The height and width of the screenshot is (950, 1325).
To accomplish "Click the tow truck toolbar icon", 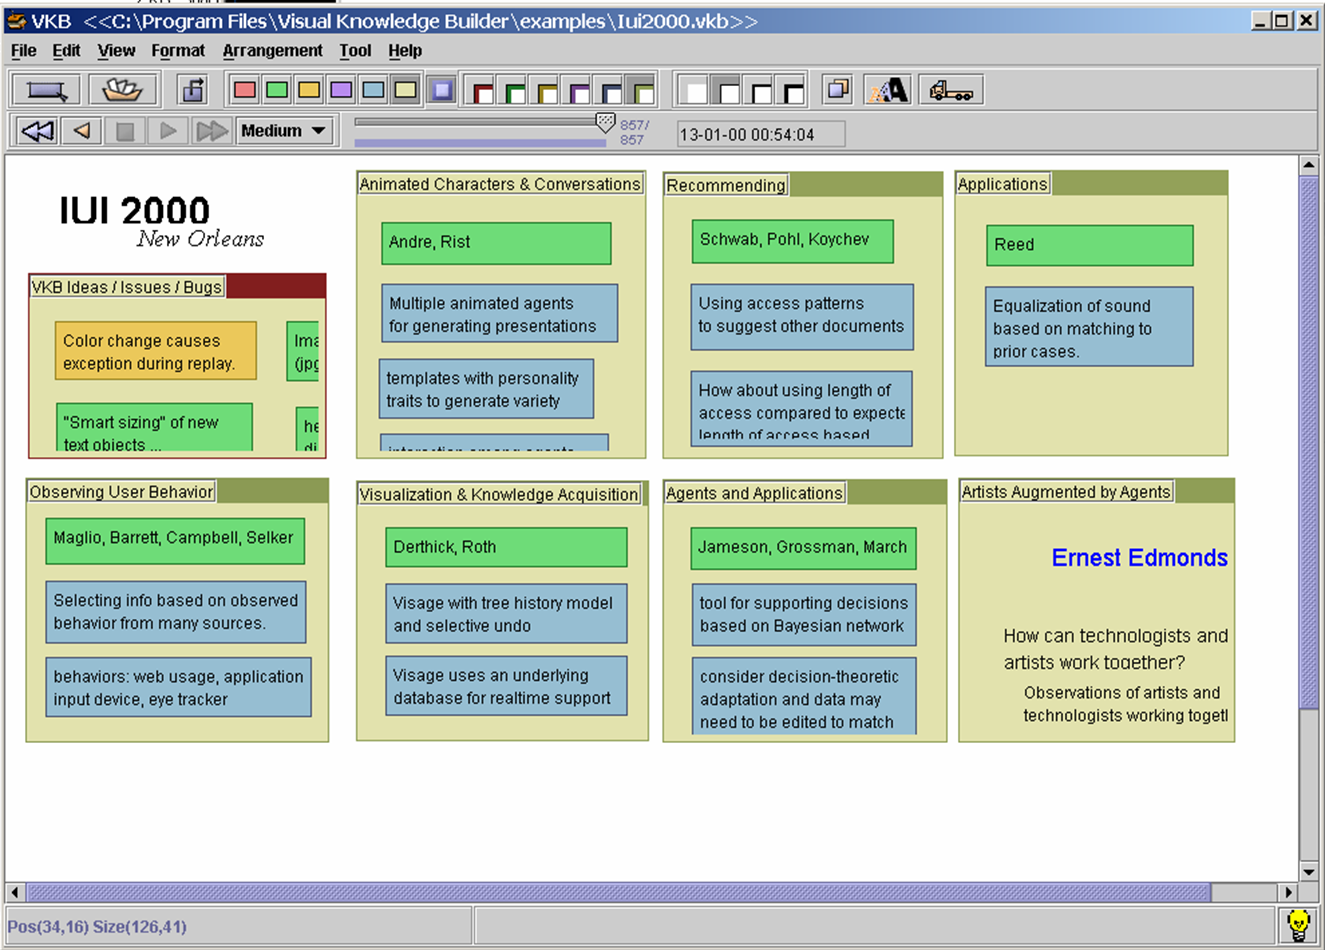I will tap(951, 90).
